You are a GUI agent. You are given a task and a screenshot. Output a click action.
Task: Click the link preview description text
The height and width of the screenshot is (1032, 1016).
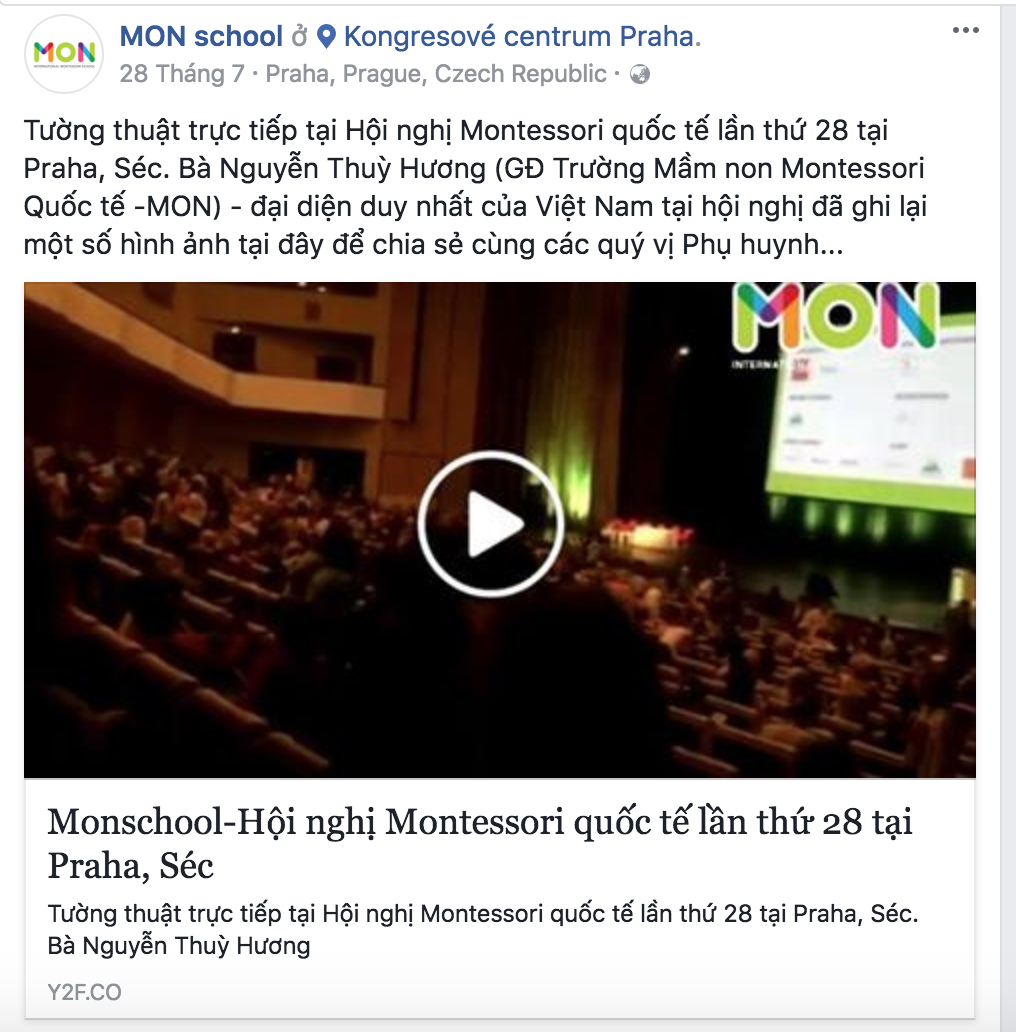click(x=482, y=929)
